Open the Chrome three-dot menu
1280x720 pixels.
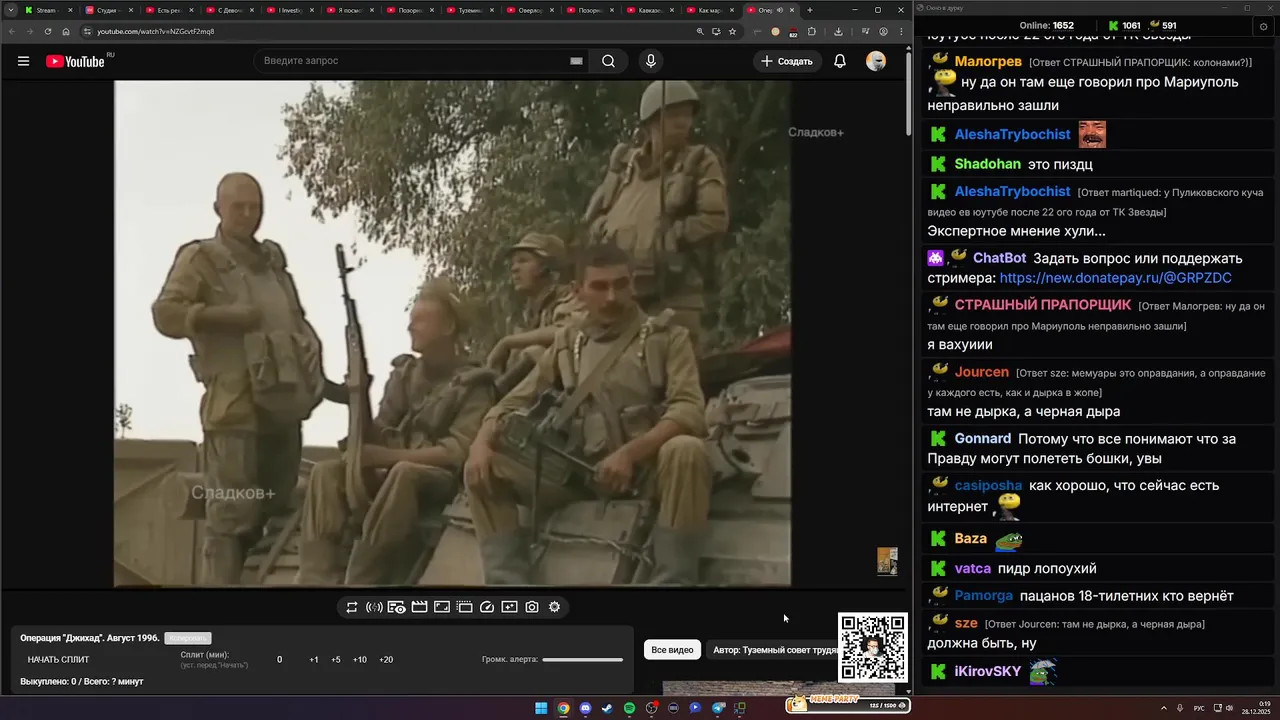[901, 31]
